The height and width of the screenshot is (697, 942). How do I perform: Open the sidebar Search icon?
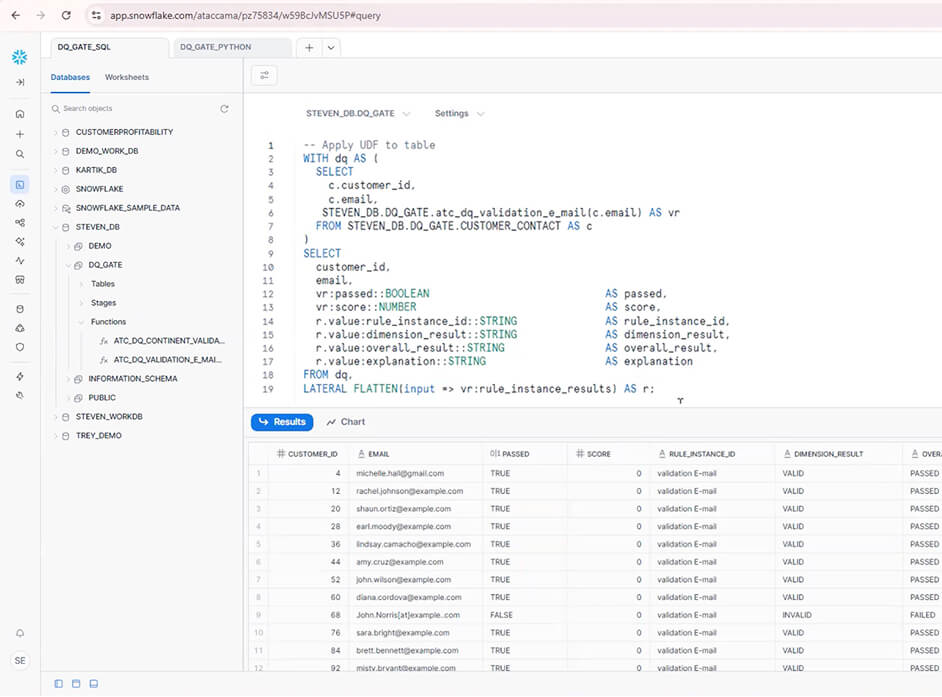tap(20, 154)
